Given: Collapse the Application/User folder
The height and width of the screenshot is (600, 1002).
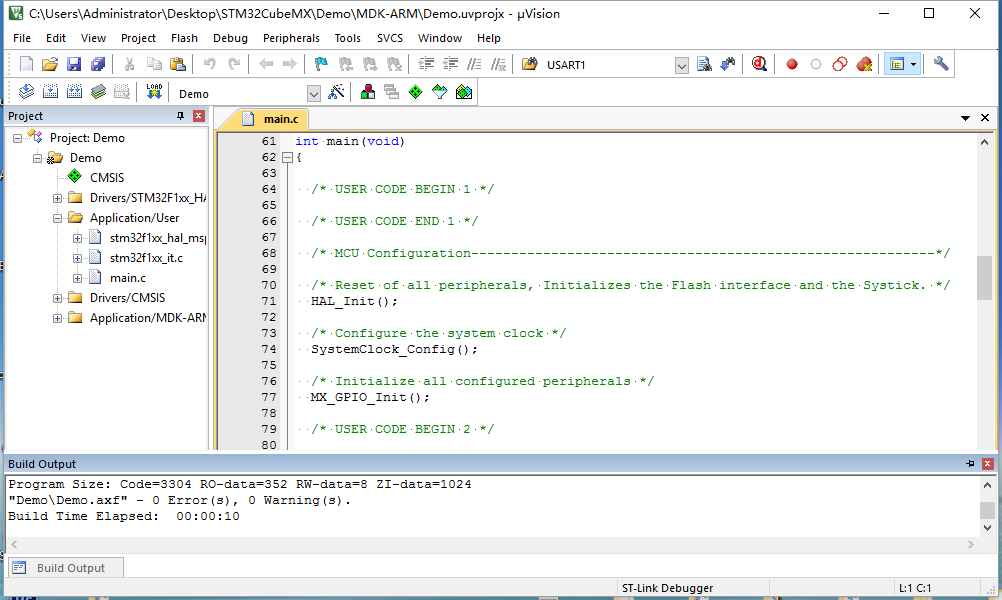Looking at the screenshot, I should 57,218.
